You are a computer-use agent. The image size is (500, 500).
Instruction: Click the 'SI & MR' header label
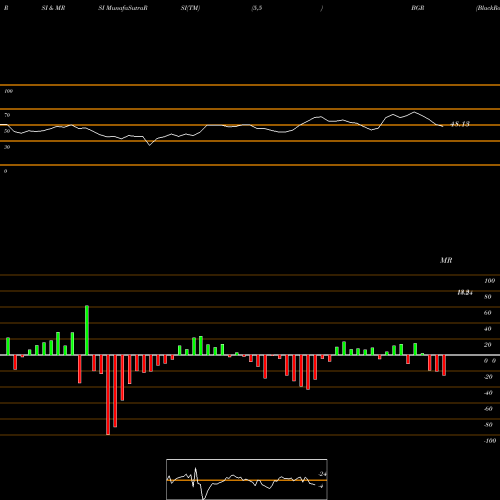pos(53,8)
